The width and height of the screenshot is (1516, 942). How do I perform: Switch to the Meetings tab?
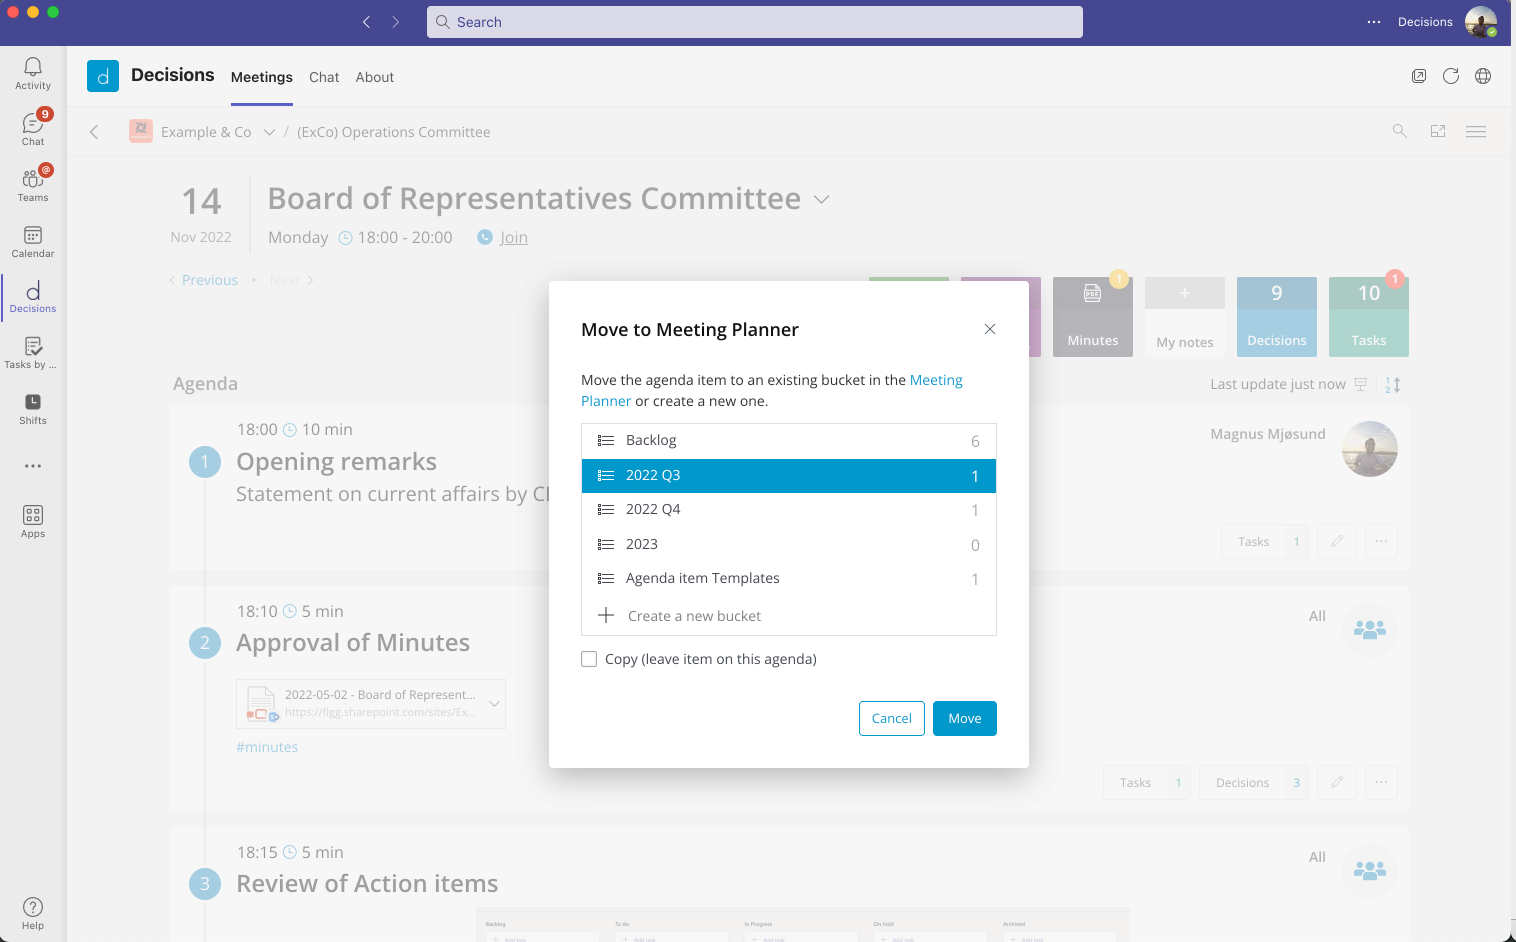262,77
